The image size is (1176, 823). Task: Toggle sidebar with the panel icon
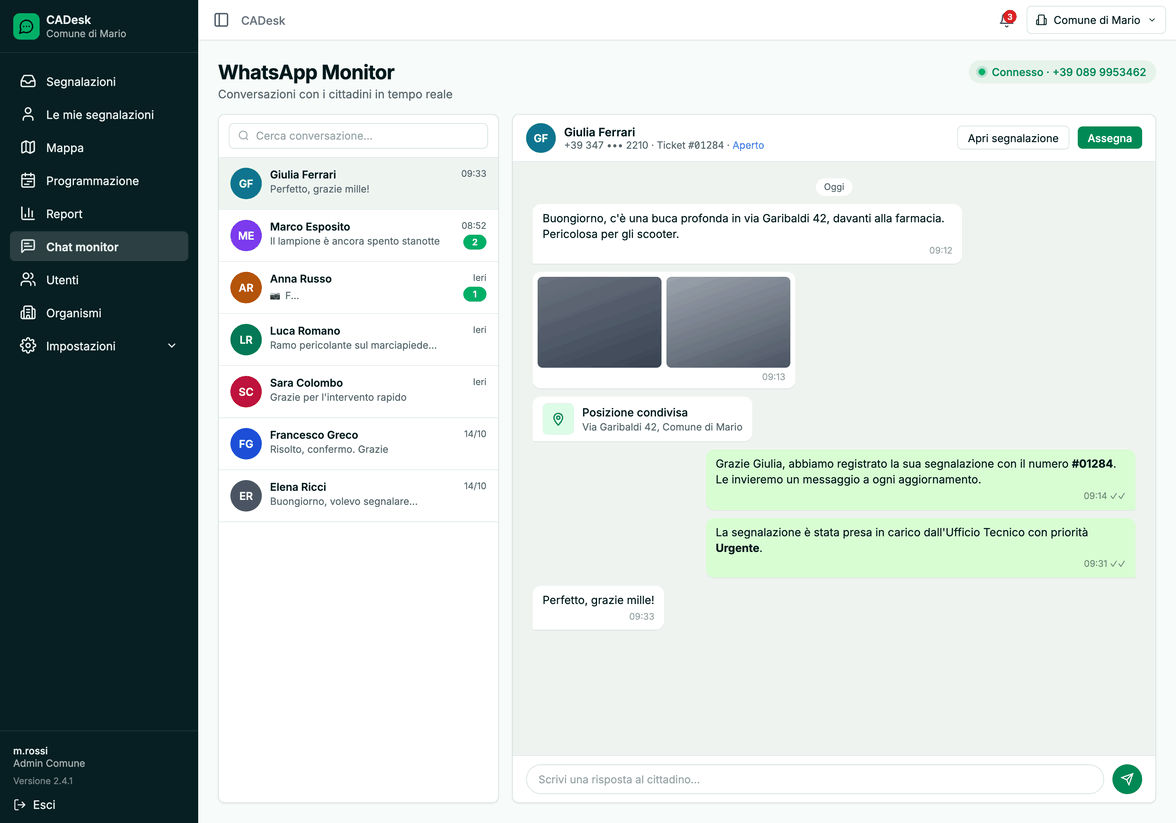221,20
